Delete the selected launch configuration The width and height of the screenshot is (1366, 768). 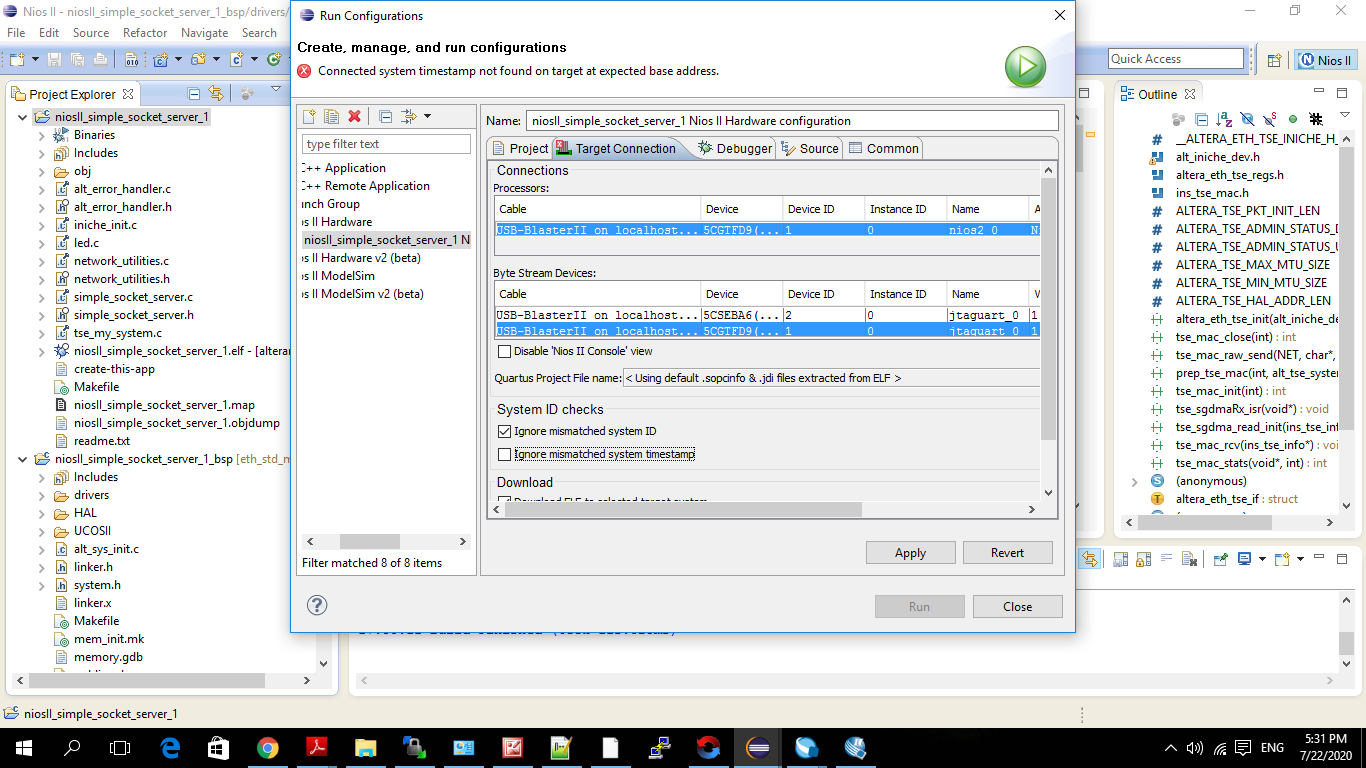pyautogui.click(x=353, y=116)
